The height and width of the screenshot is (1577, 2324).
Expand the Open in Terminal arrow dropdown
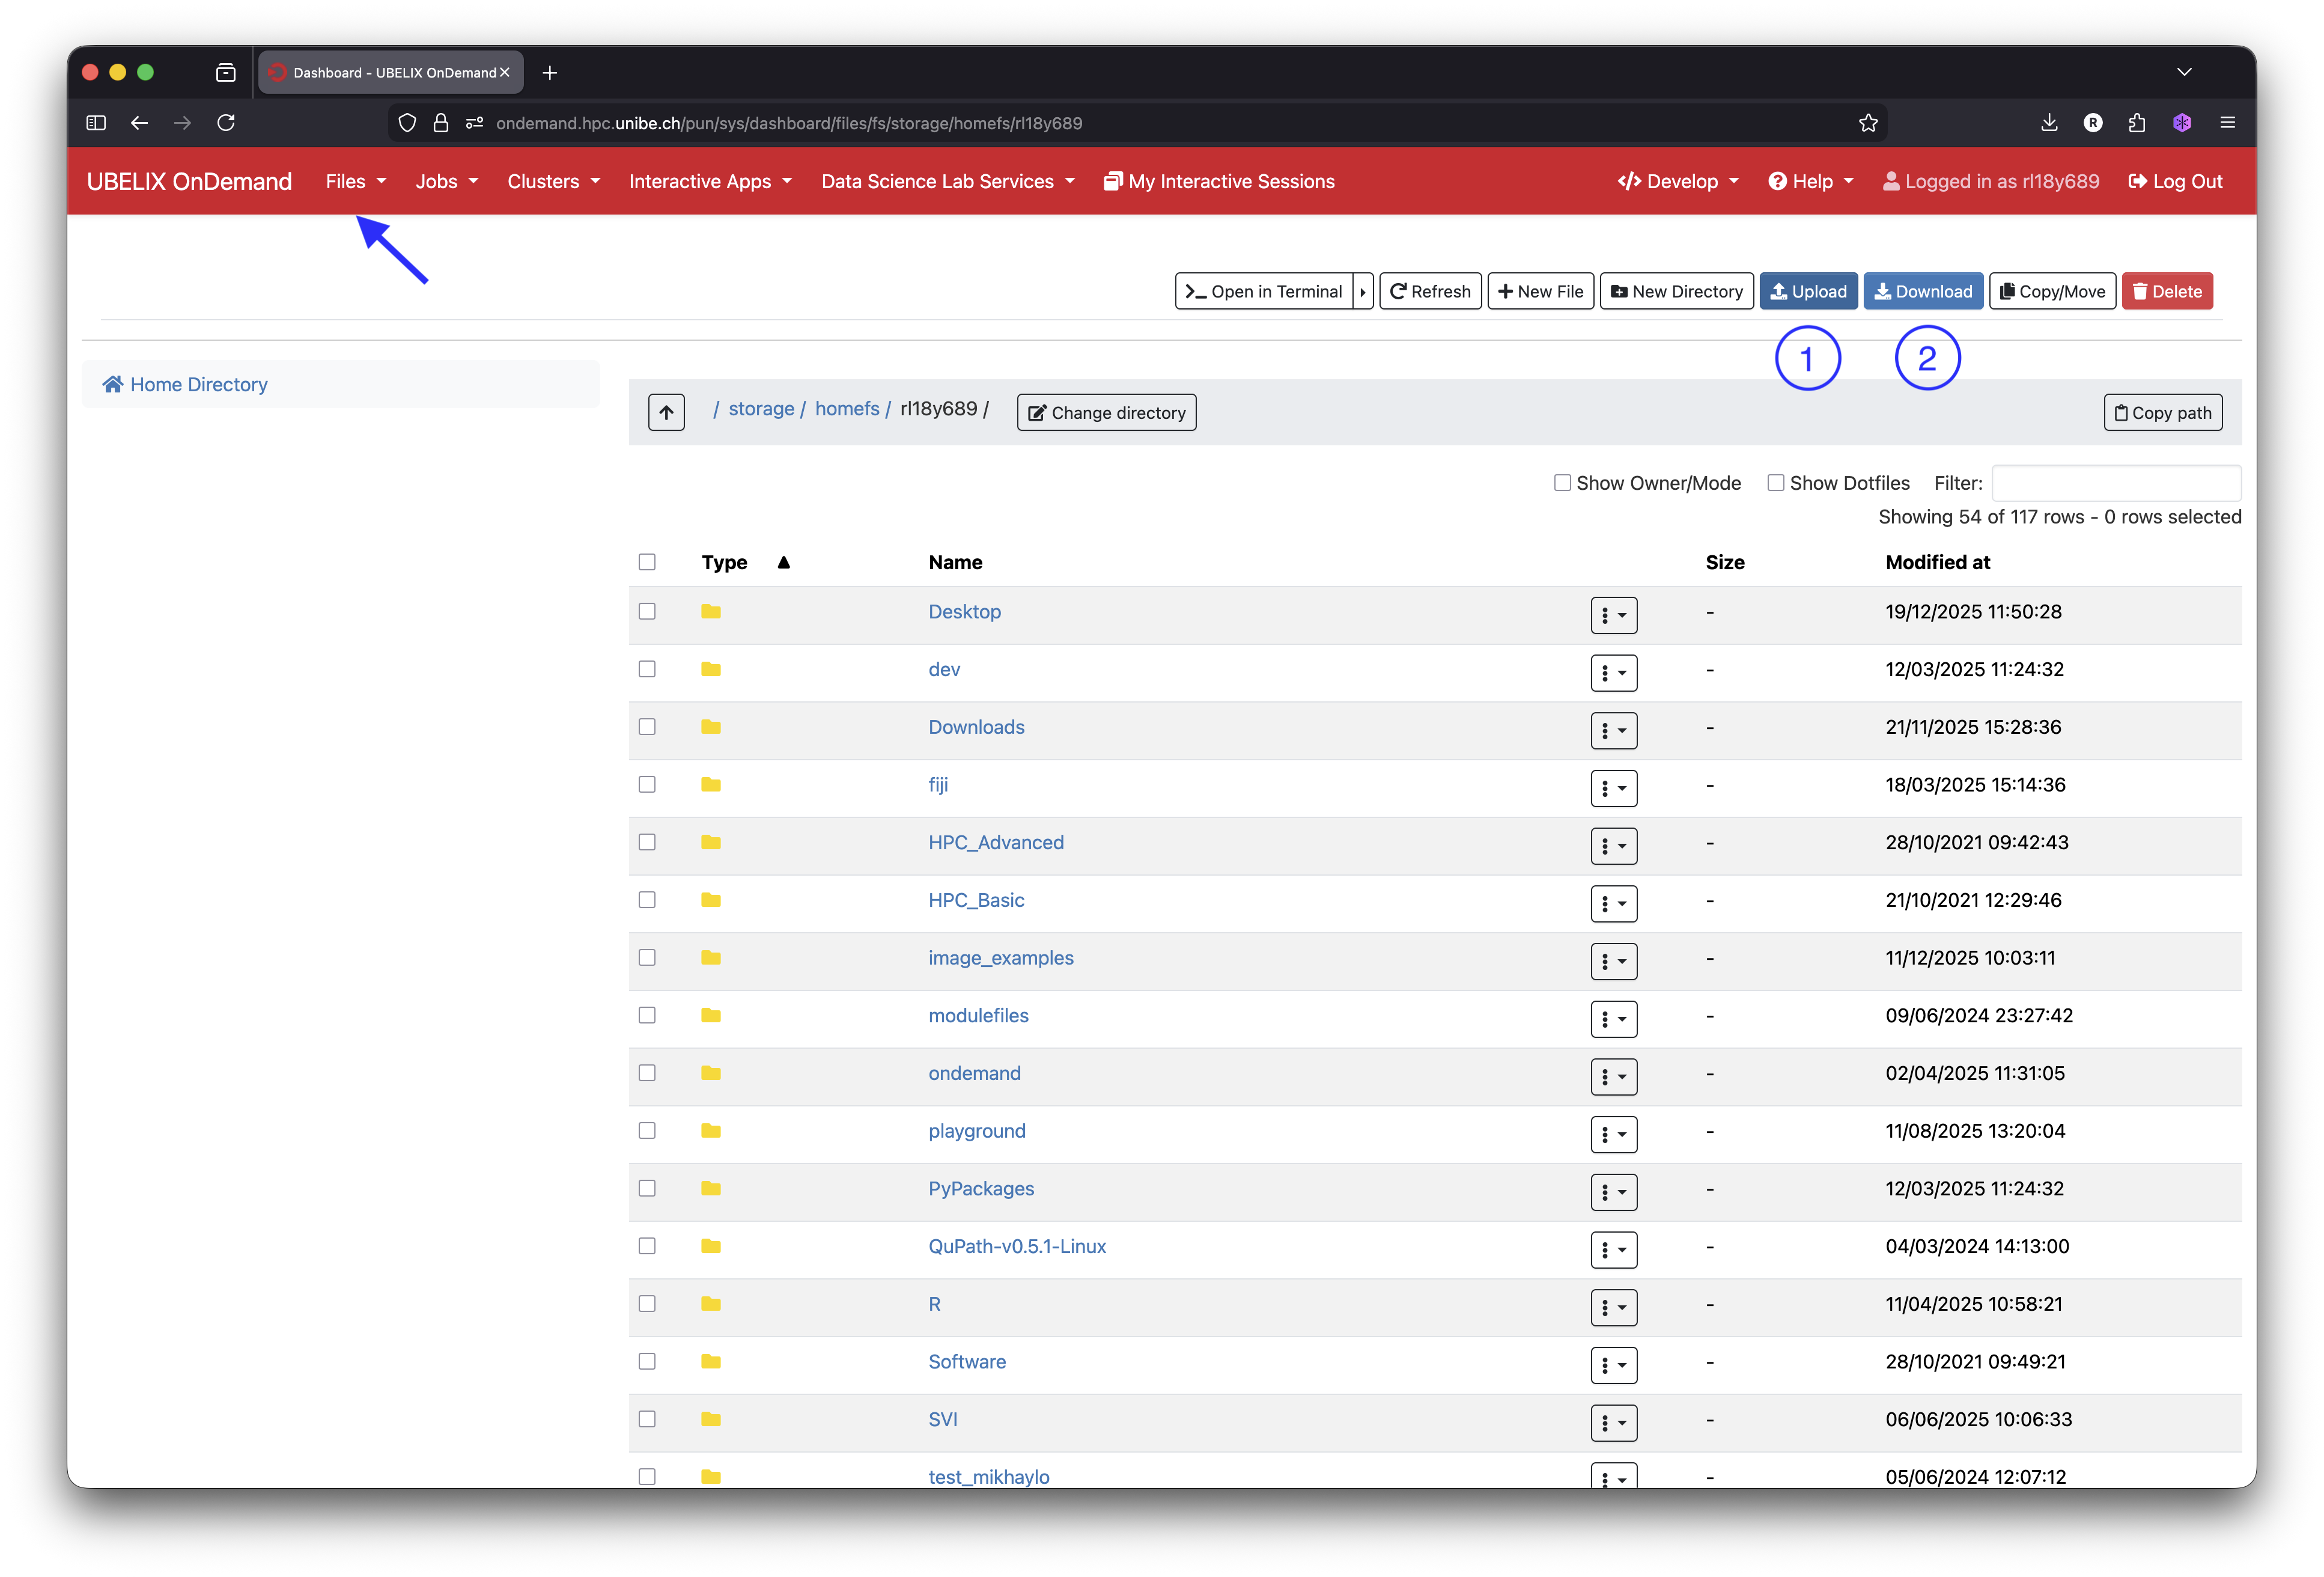coord(1363,291)
